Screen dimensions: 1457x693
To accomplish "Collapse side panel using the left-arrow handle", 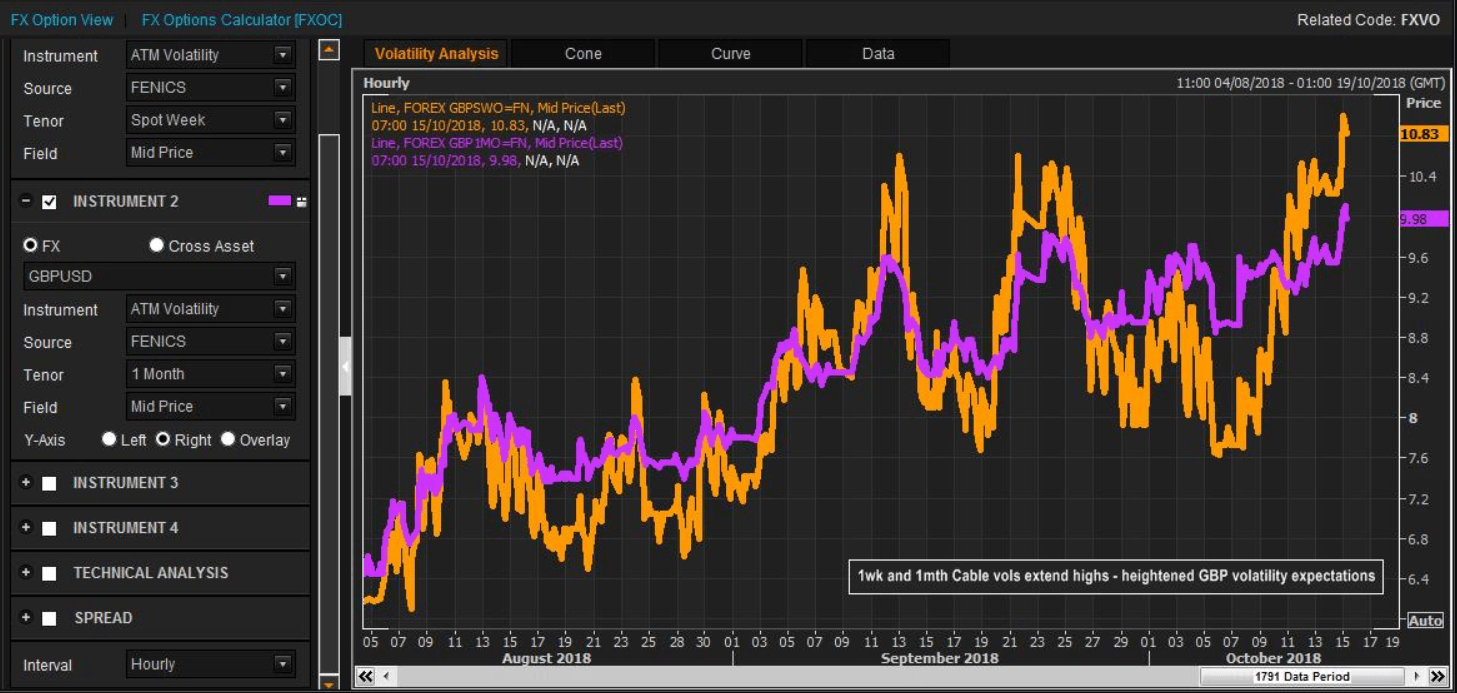I will click(x=345, y=367).
